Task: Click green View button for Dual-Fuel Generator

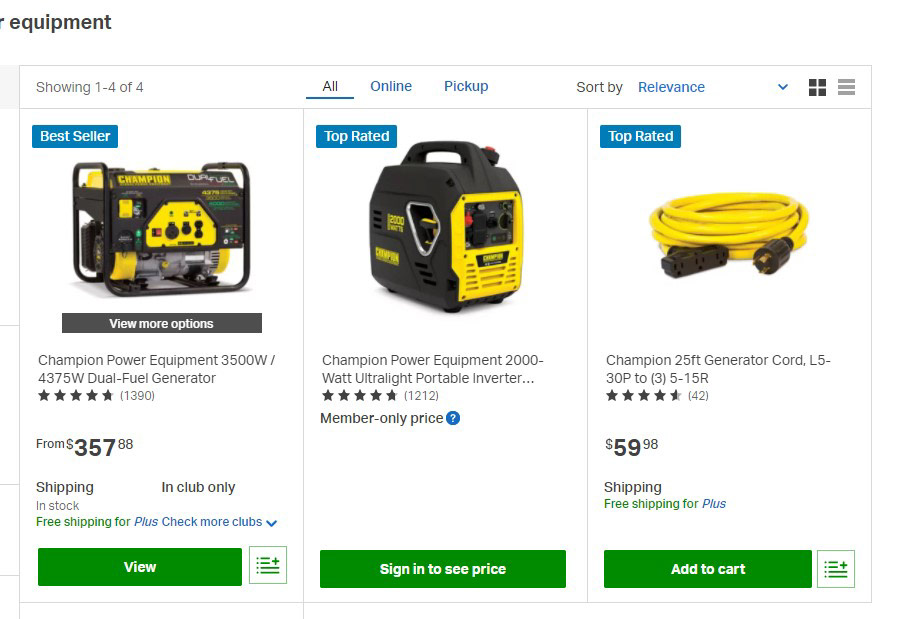Action: coord(140,567)
